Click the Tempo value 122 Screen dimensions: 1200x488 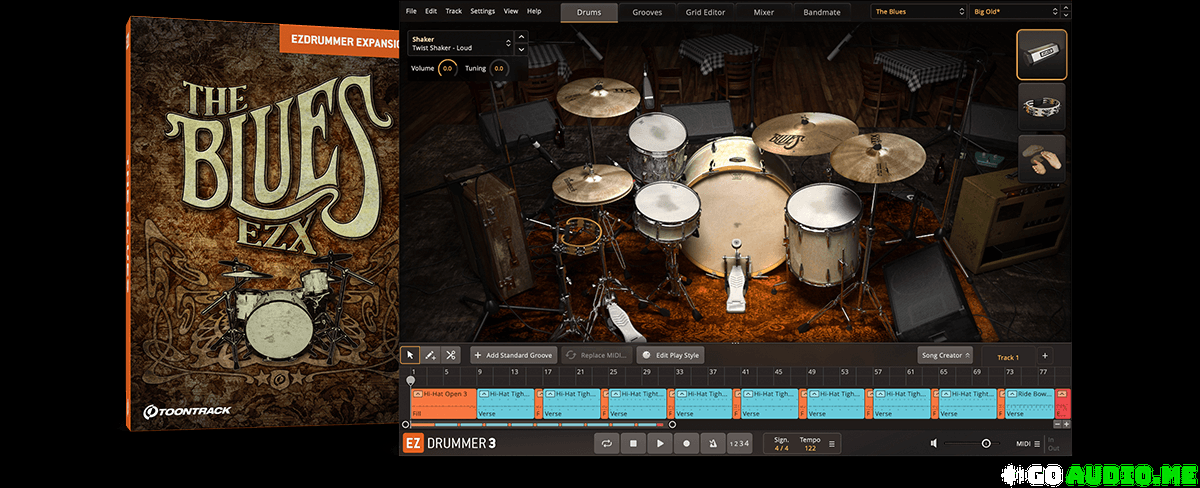[x=809, y=449]
